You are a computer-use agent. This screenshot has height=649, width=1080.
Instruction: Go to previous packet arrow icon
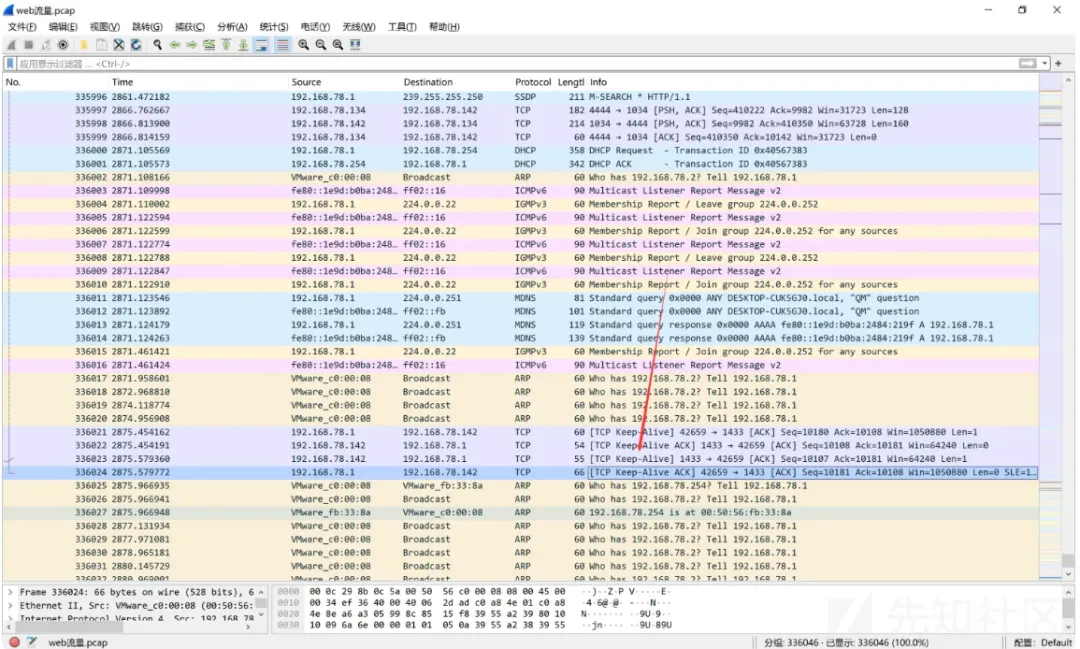(x=175, y=45)
